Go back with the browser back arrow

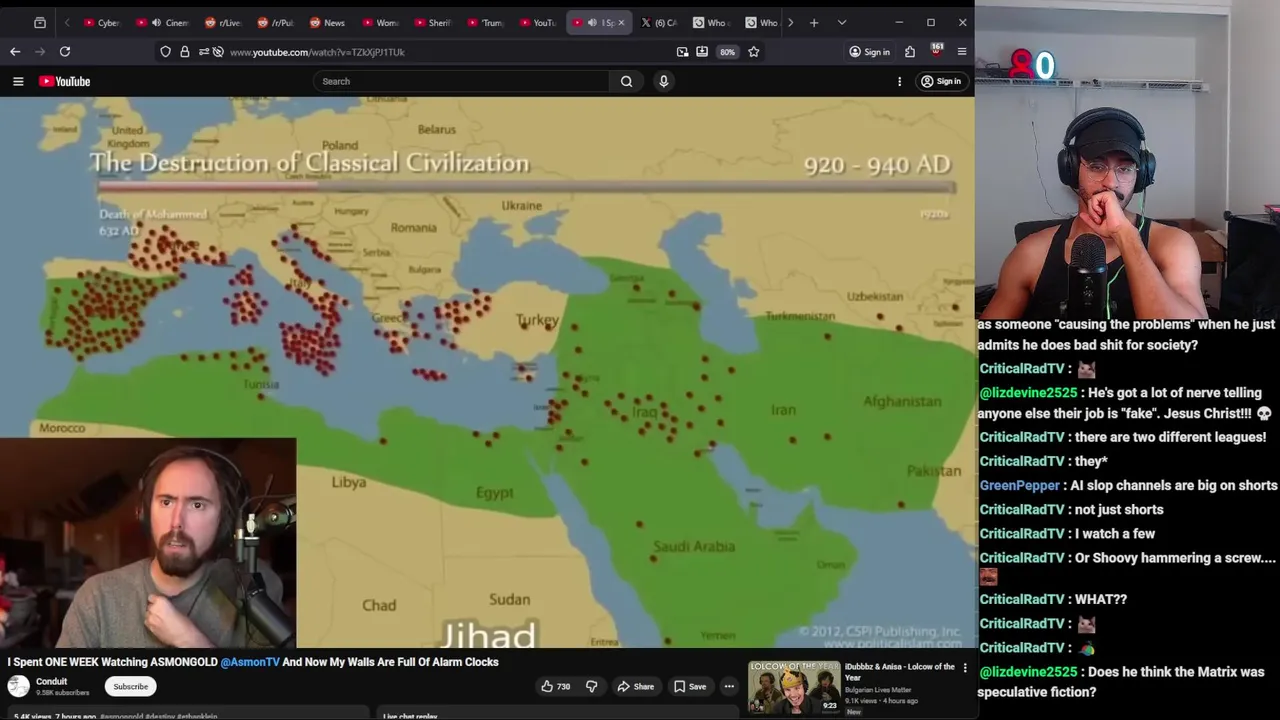(15, 51)
